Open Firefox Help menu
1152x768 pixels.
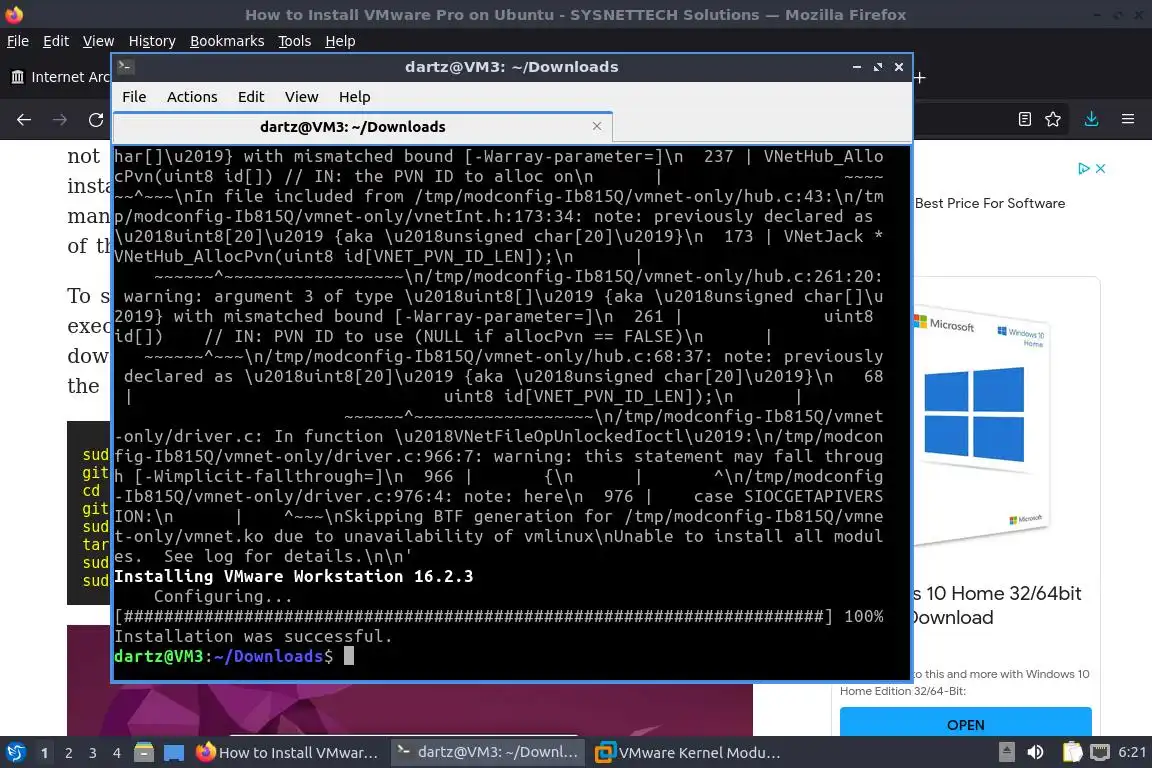(340, 41)
